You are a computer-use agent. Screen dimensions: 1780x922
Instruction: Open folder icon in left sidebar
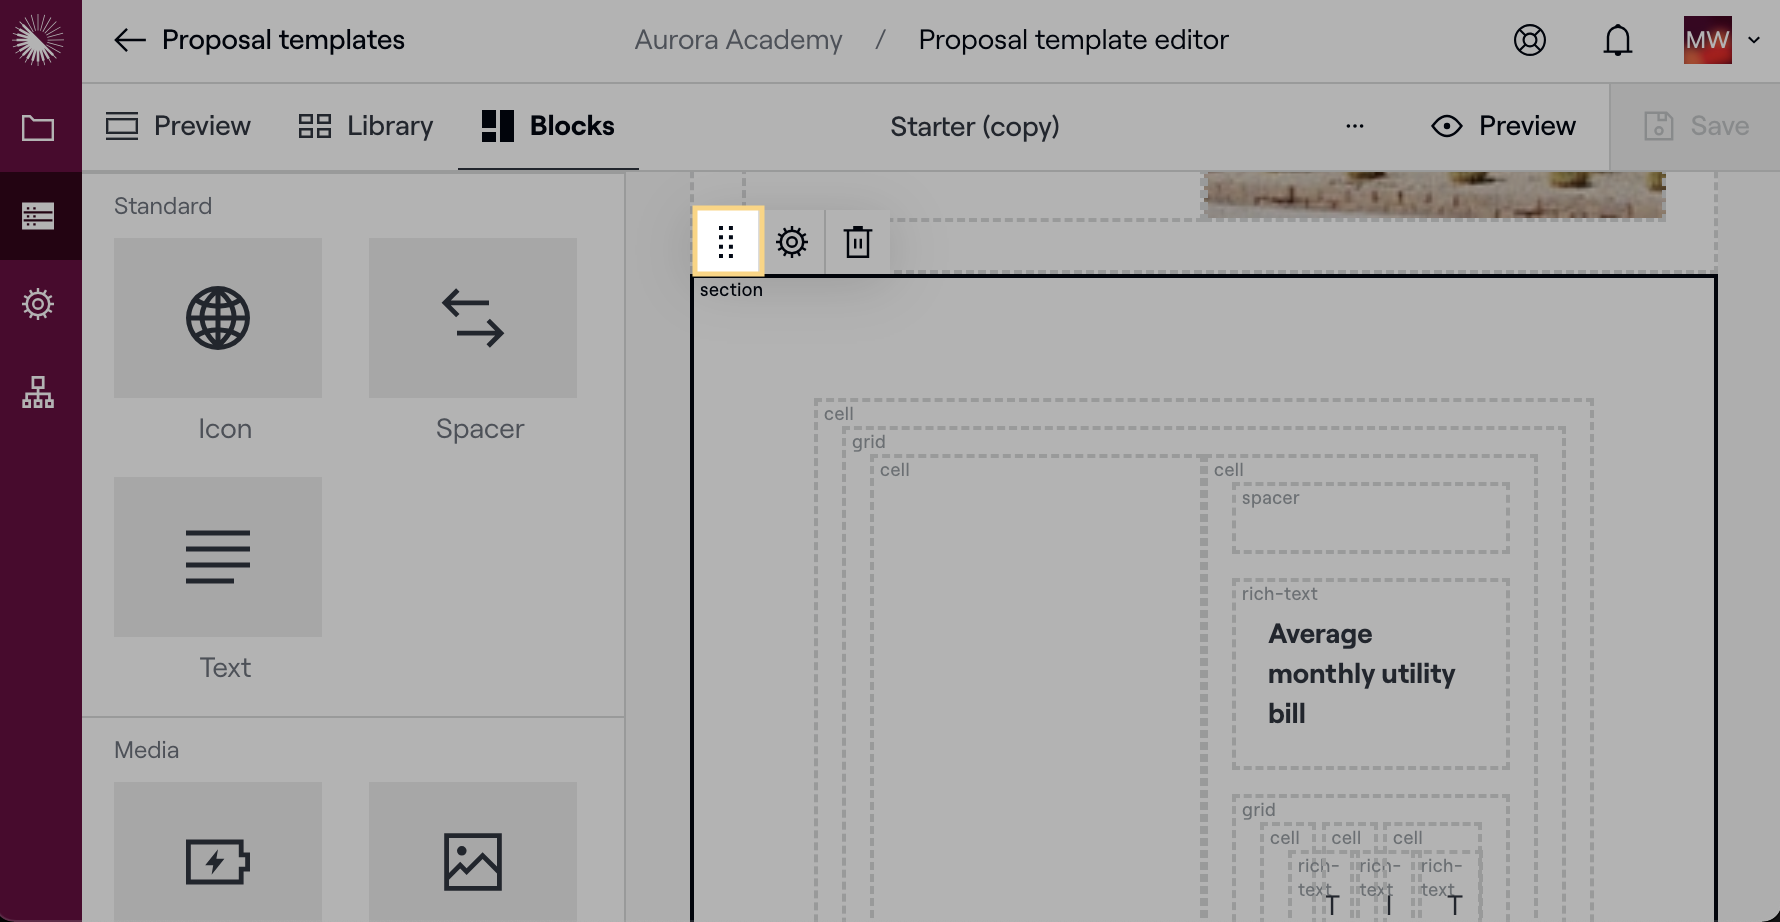click(38, 128)
